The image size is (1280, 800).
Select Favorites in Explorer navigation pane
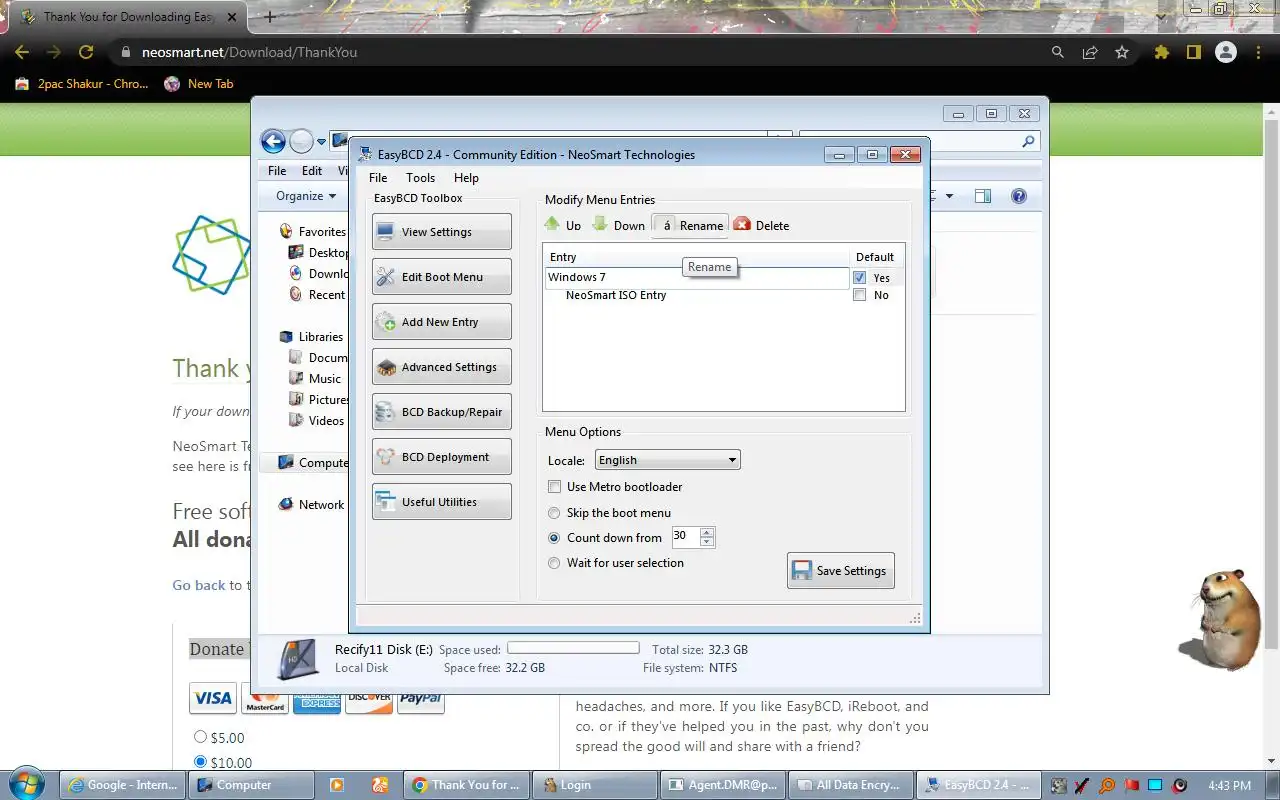pos(322,232)
